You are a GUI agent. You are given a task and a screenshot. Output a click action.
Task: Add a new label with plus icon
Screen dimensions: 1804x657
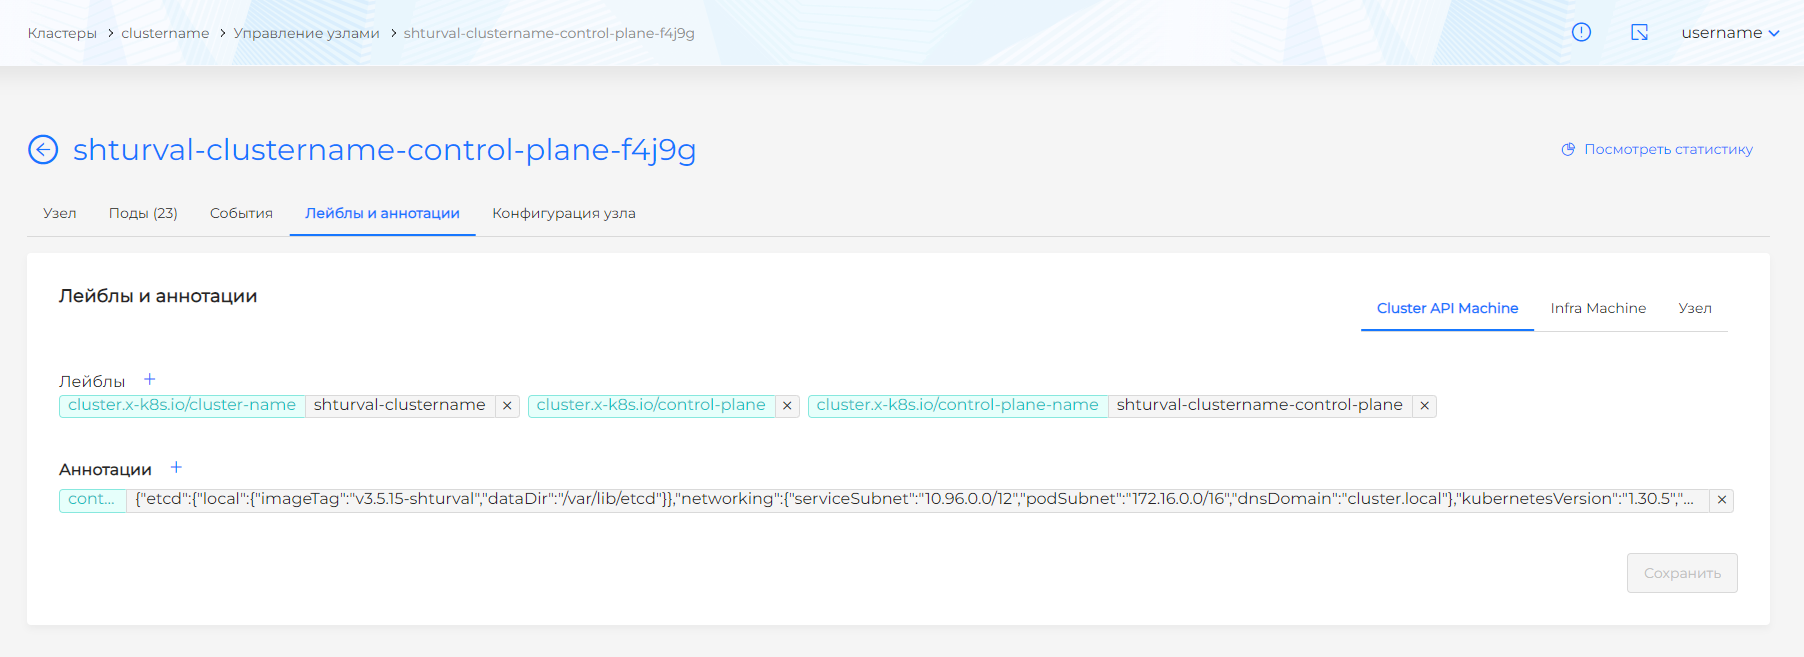point(150,380)
